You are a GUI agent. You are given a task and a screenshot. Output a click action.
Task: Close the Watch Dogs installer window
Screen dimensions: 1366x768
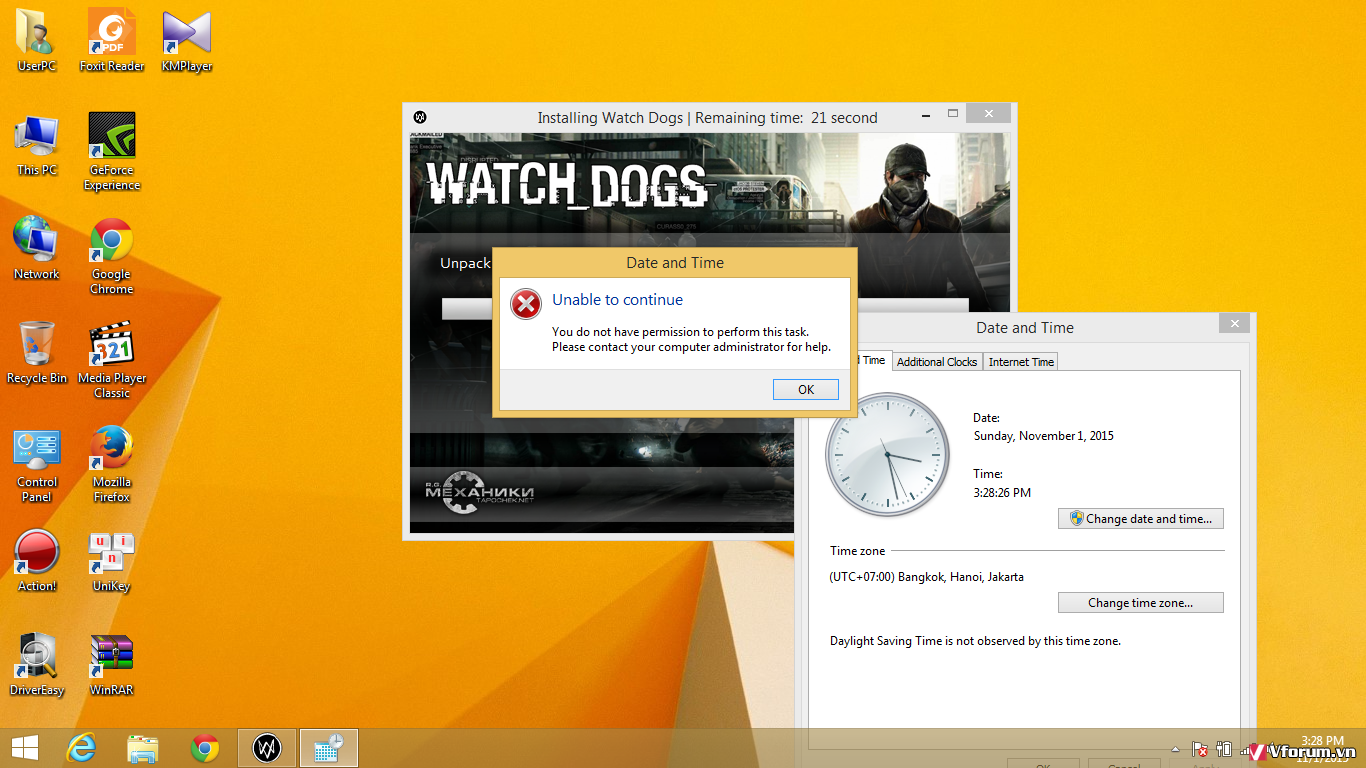[x=988, y=113]
